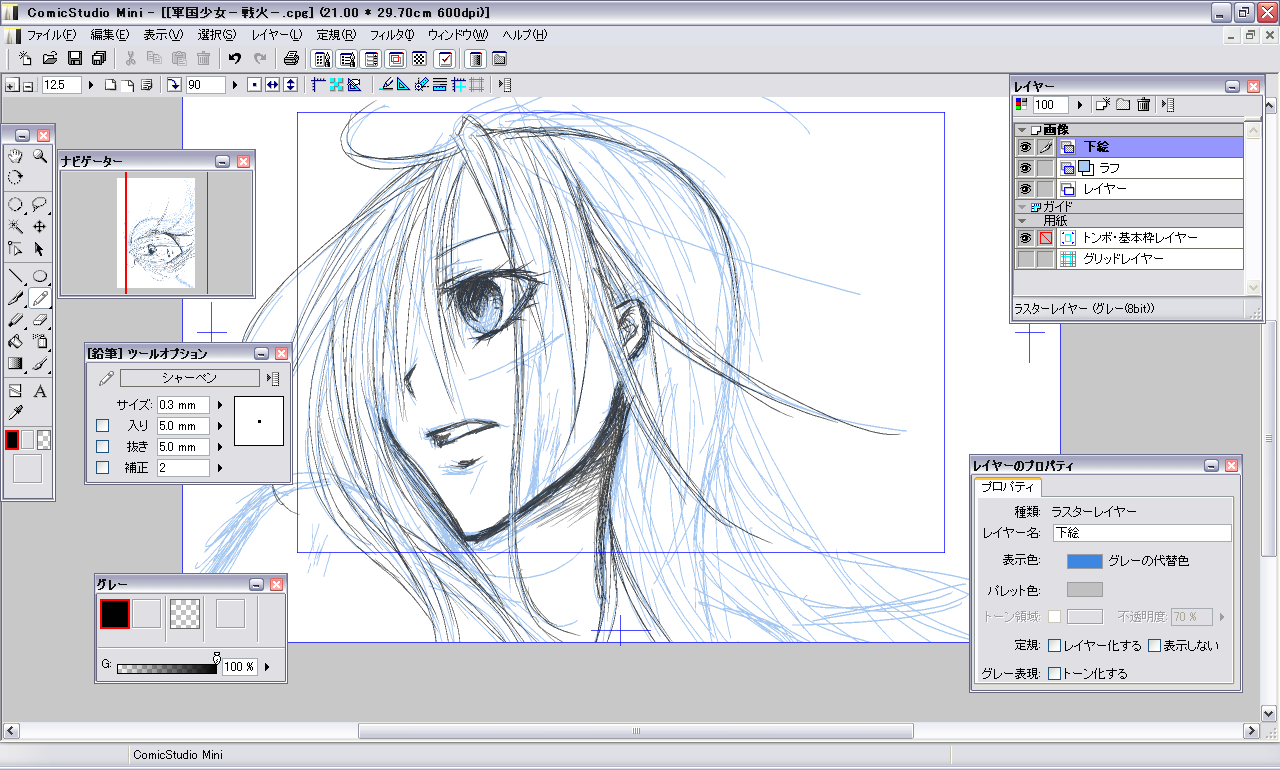
Task: Click the blue 表示色 color swatch
Action: click(x=1084, y=561)
